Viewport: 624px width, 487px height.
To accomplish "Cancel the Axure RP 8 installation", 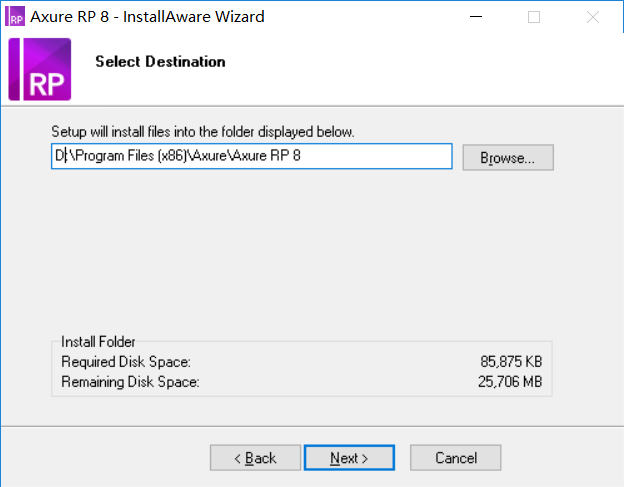I will click(x=456, y=458).
